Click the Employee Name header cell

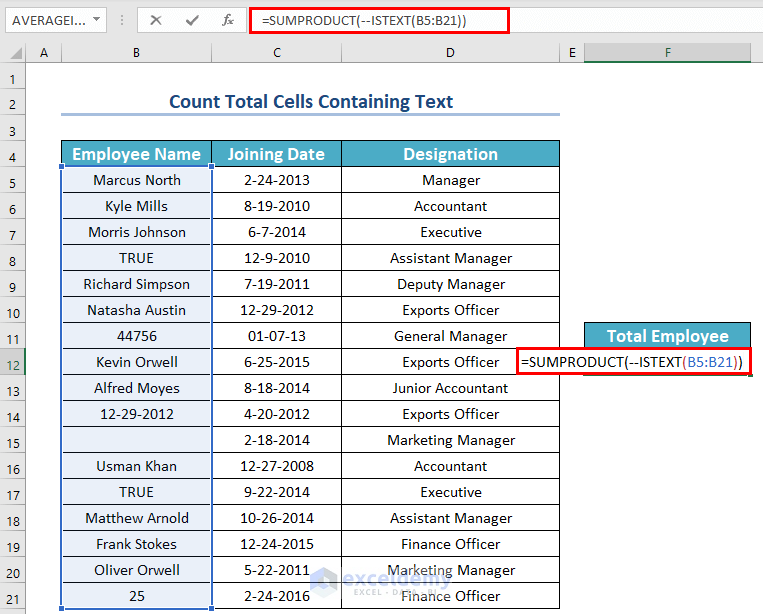(x=136, y=154)
